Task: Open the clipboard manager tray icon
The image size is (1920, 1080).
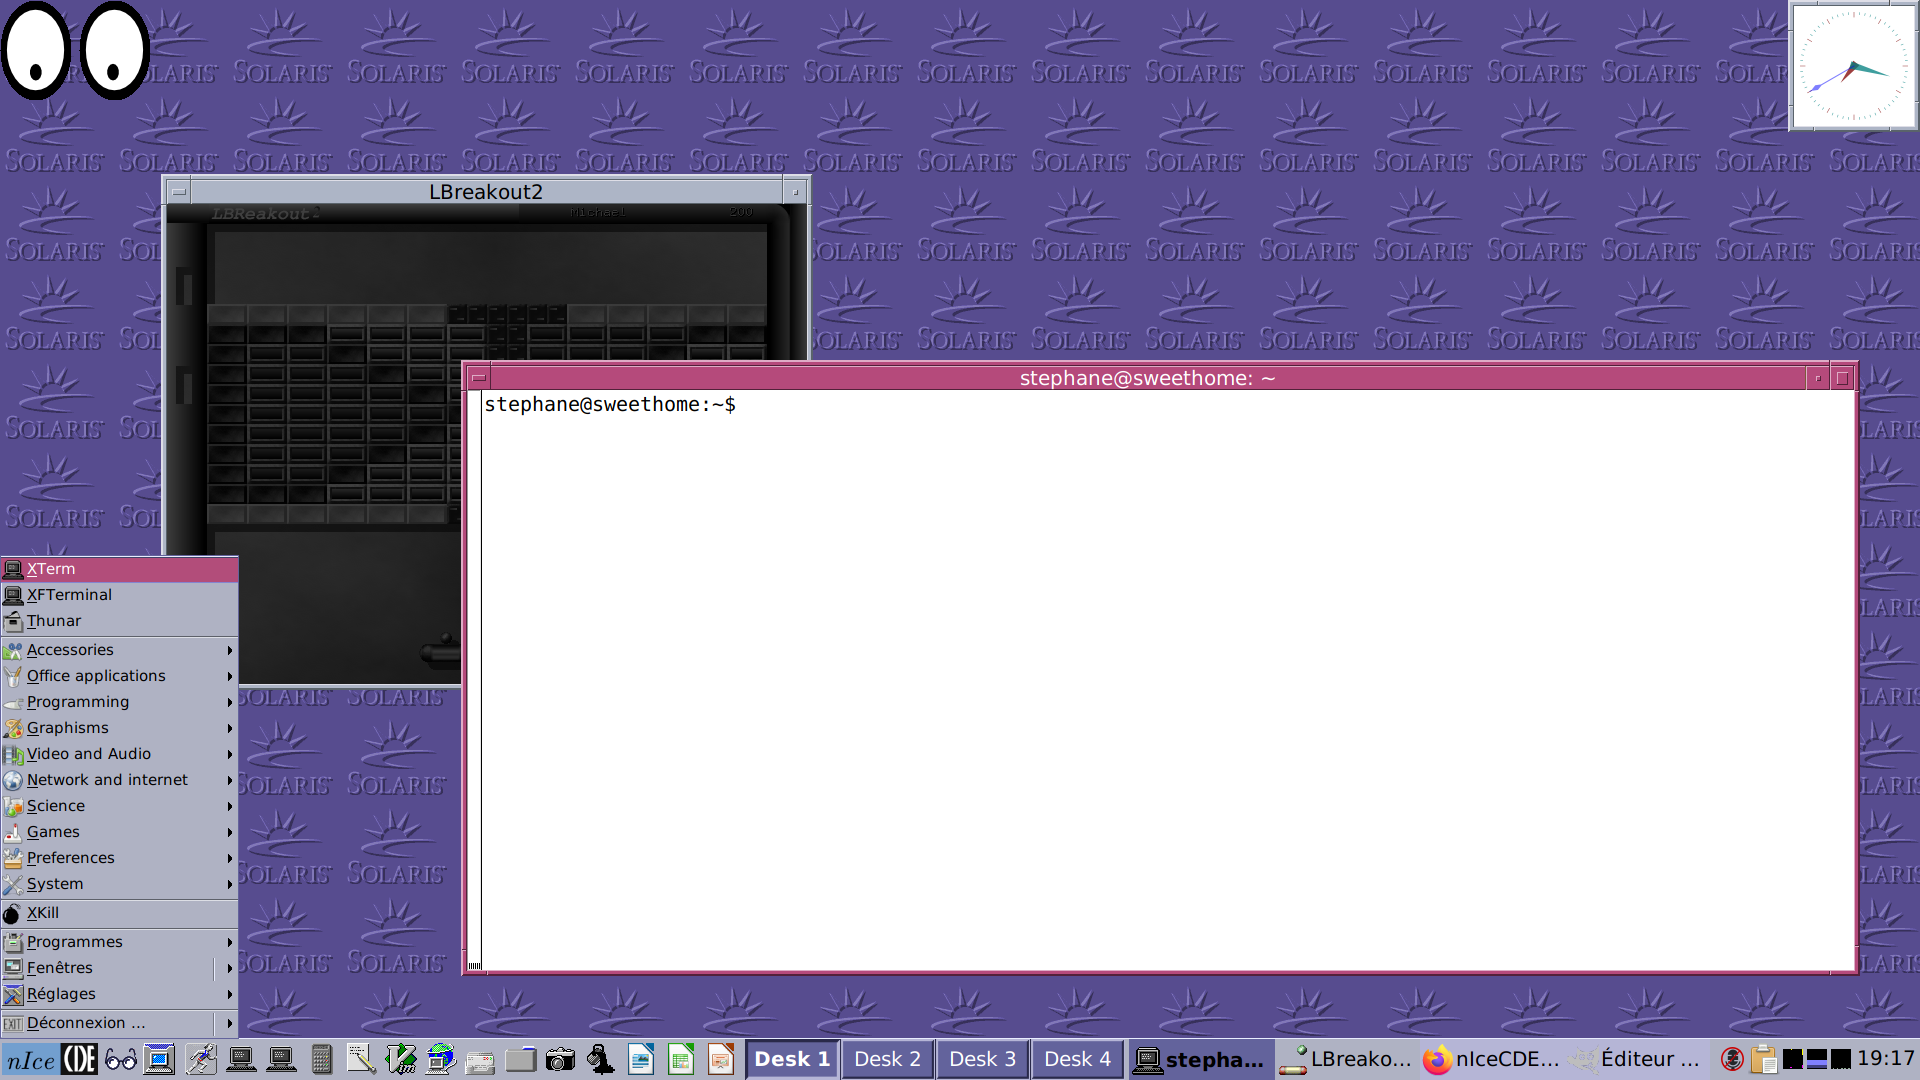Action: pos(1764,1059)
